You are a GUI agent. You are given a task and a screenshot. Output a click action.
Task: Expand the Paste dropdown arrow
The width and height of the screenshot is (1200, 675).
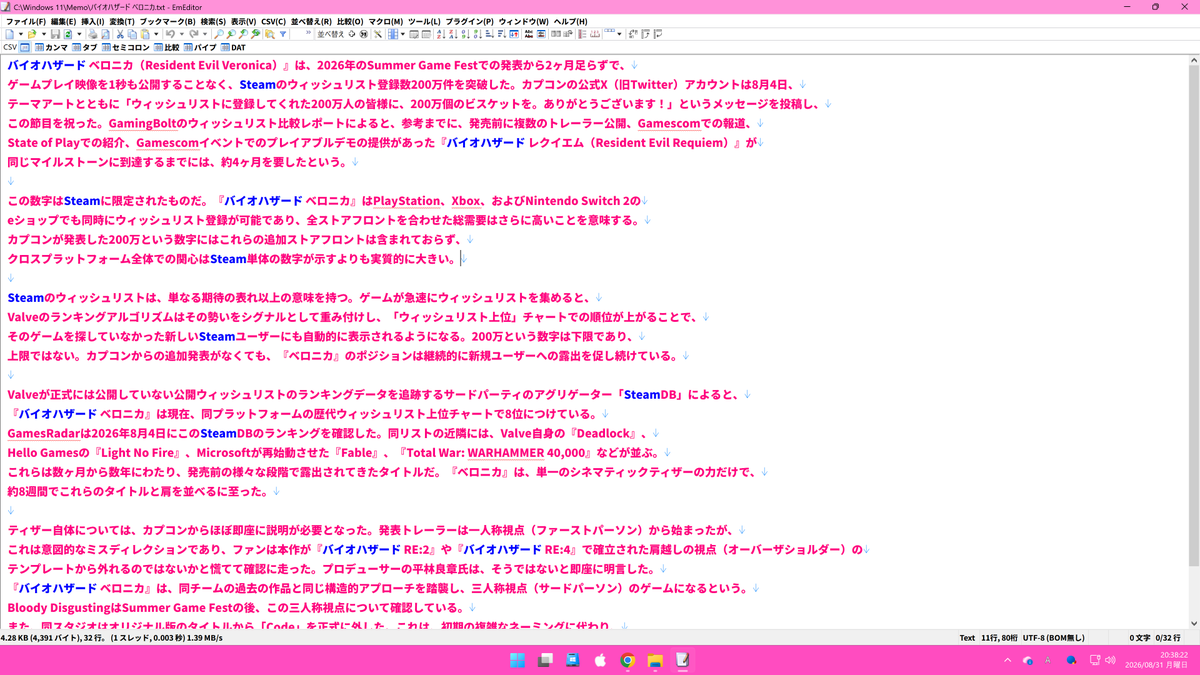[x=156, y=34]
